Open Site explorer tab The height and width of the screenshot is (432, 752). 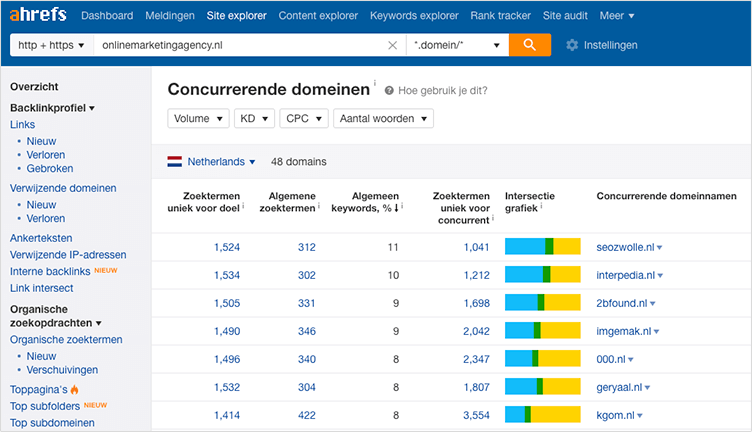[236, 16]
